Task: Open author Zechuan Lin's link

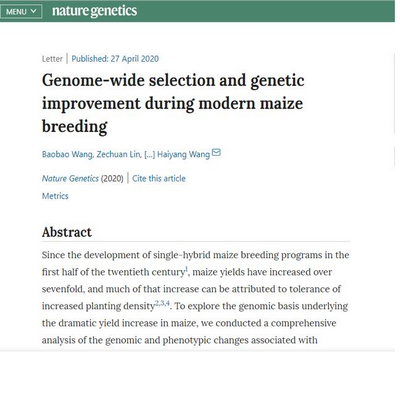Action: click(119, 154)
